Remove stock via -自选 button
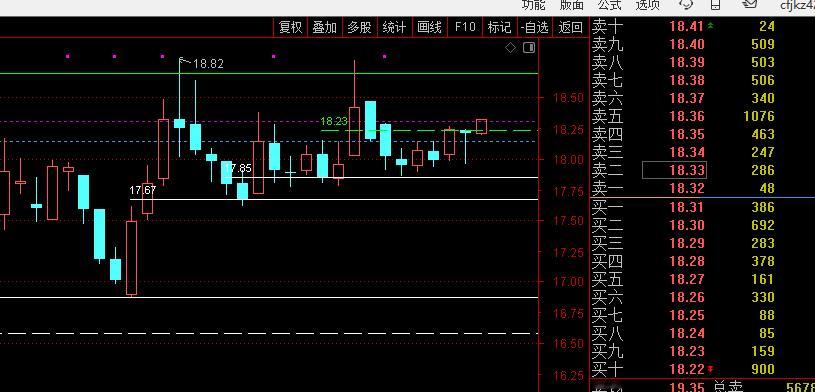This screenshot has width=815, height=392. pos(535,27)
